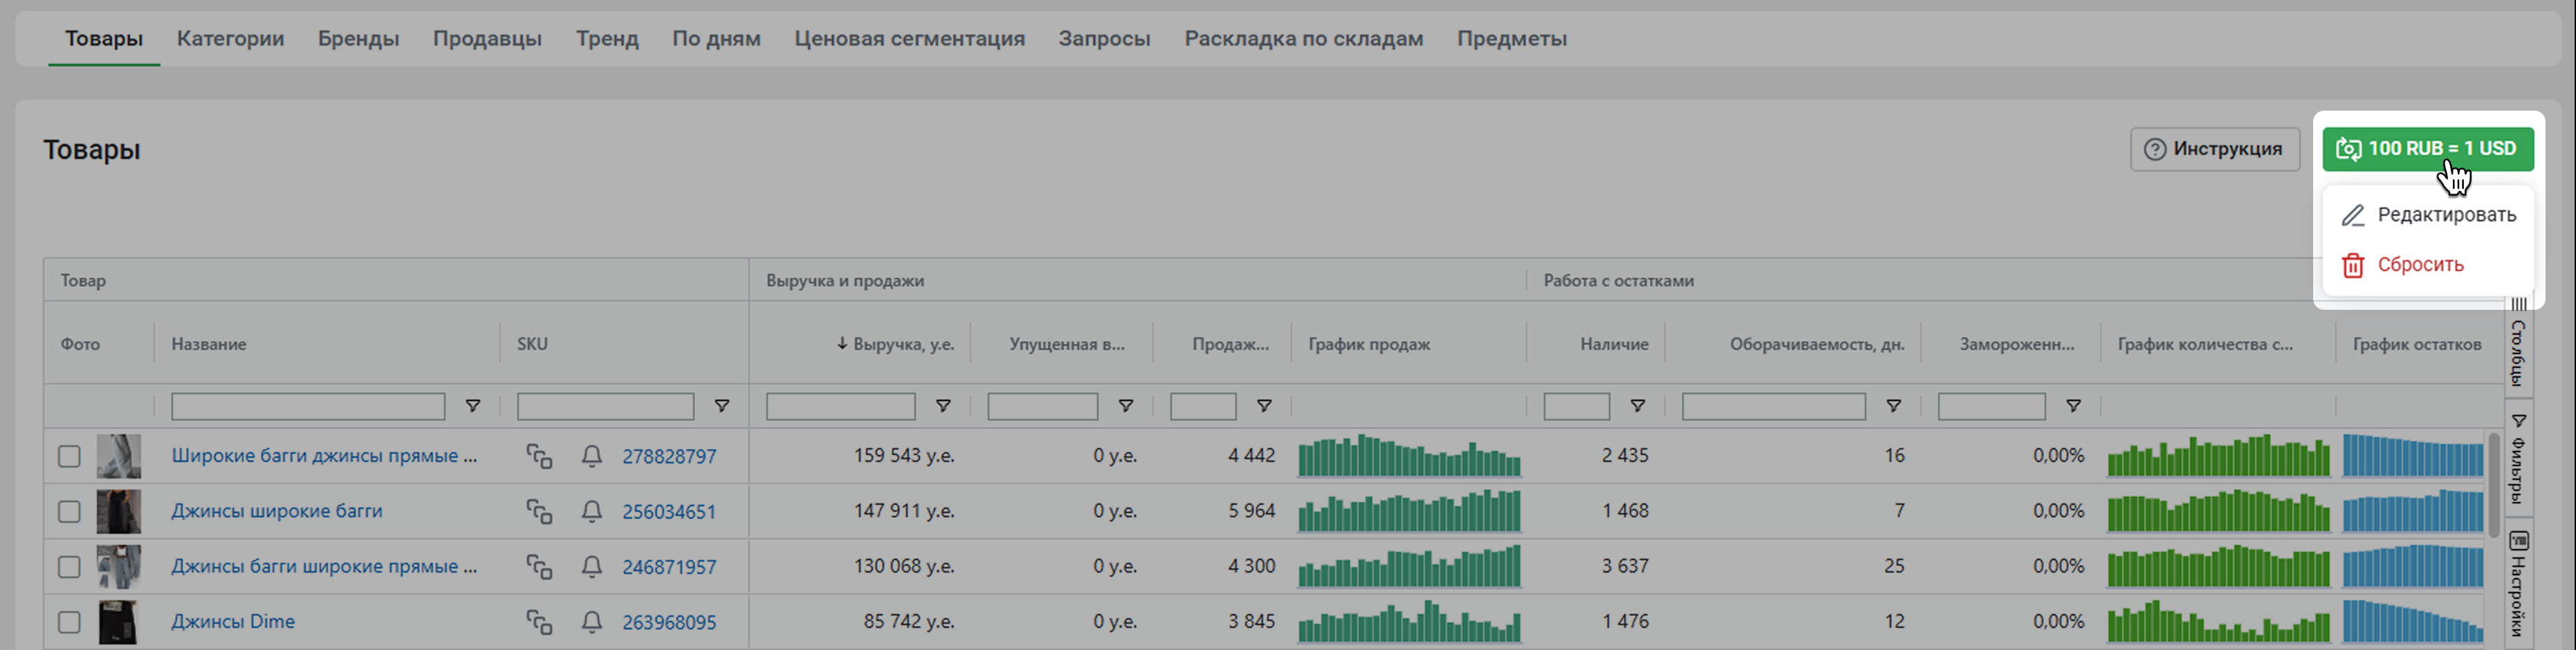
Task: Switch to the По дням tab
Action: [x=716, y=39]
